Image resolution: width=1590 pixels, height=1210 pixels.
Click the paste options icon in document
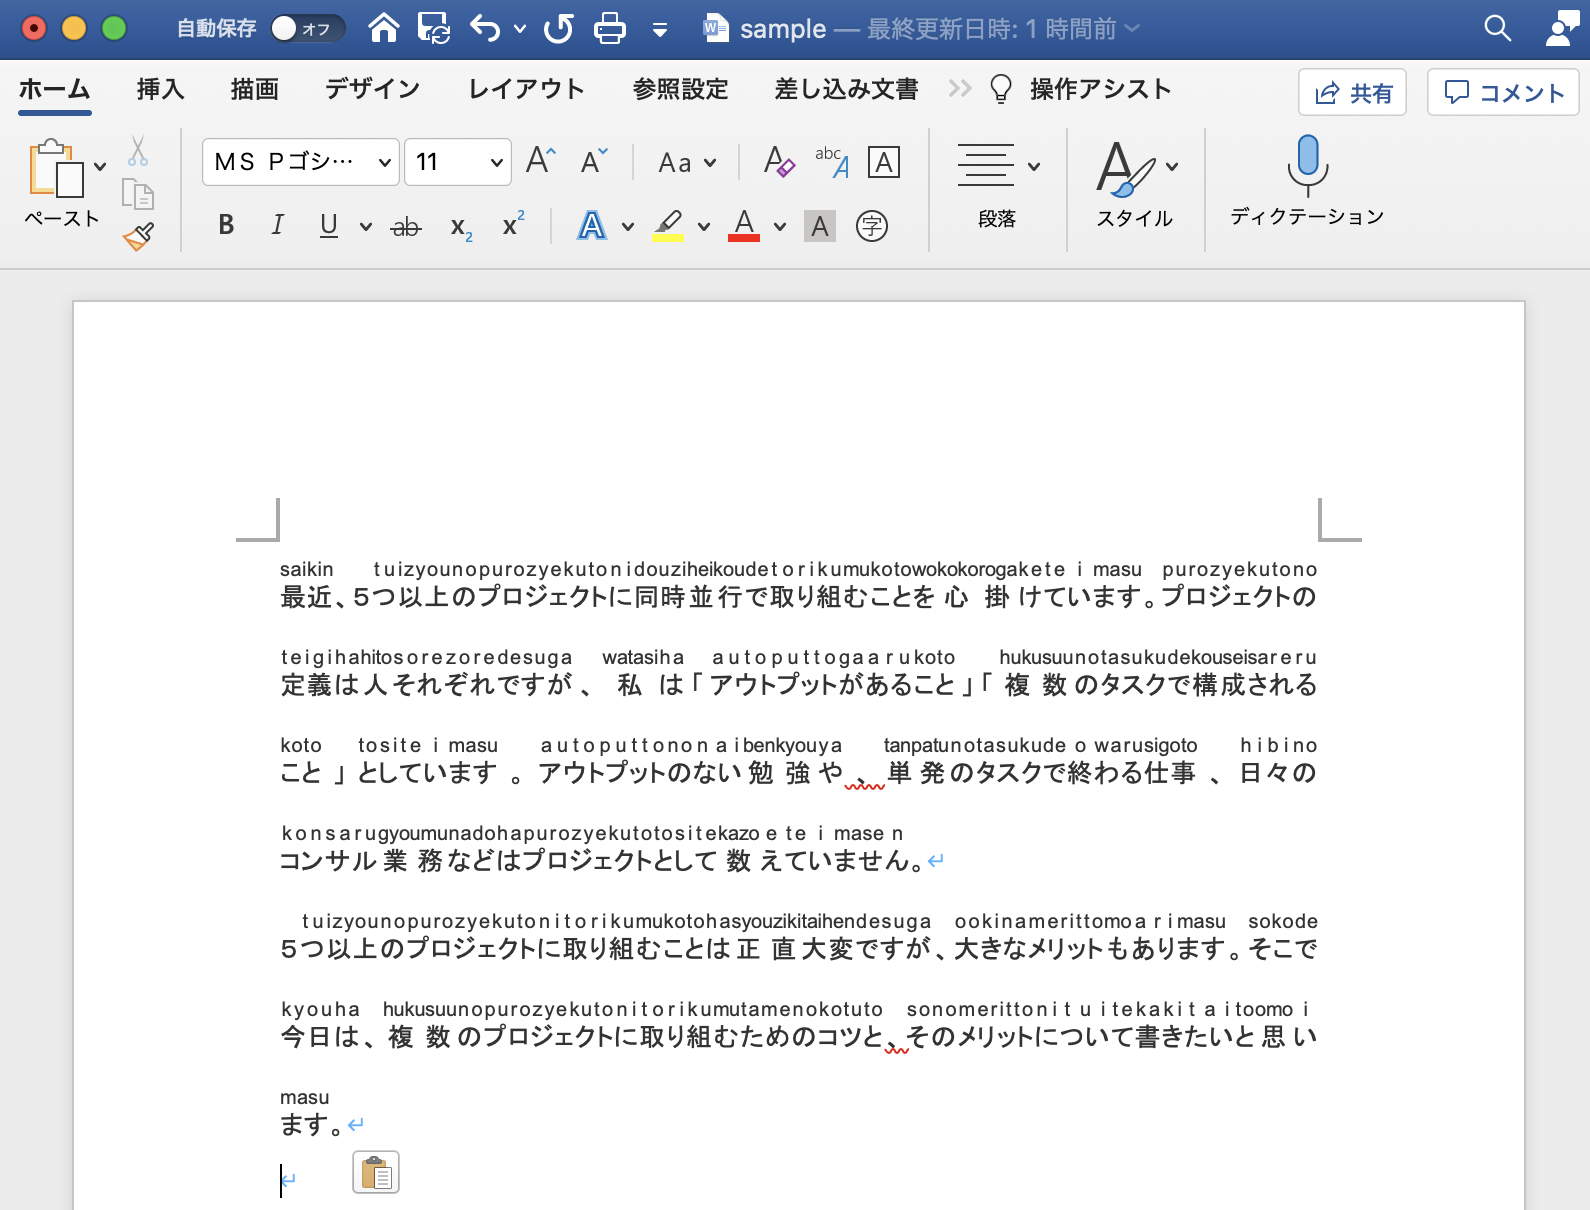[376, 1172]
